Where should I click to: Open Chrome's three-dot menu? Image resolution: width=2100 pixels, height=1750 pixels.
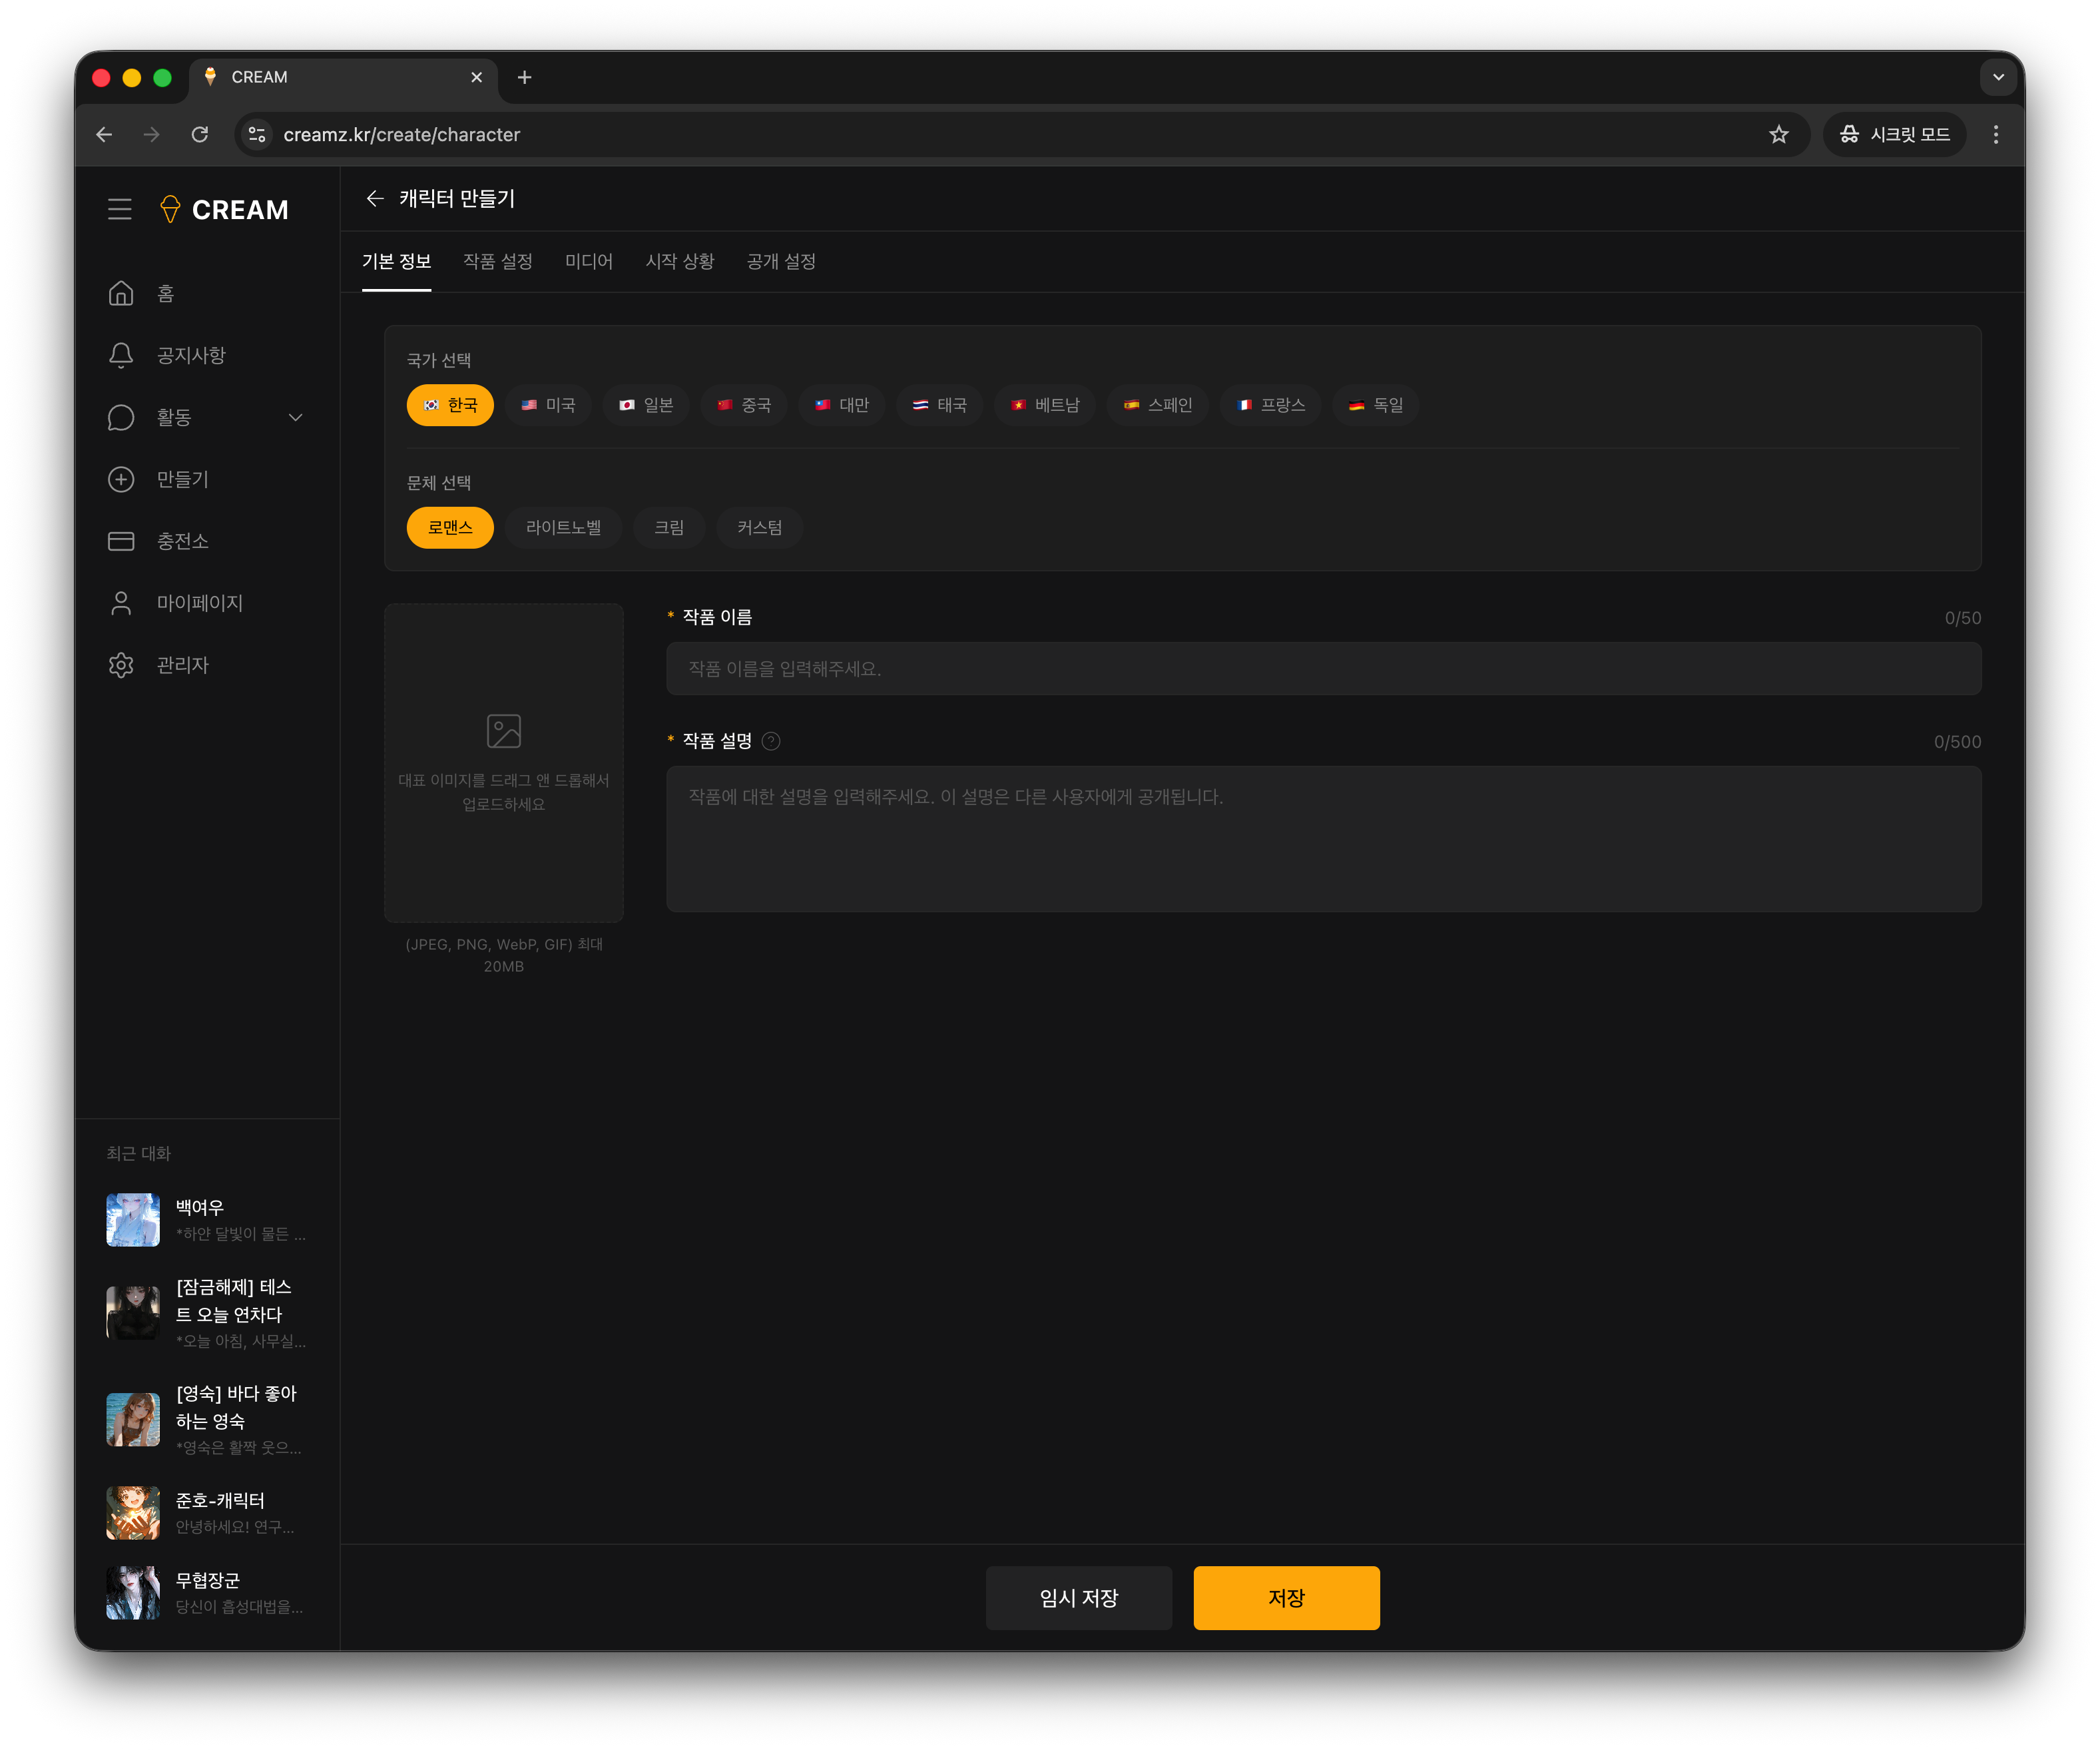pos(1996,134)
